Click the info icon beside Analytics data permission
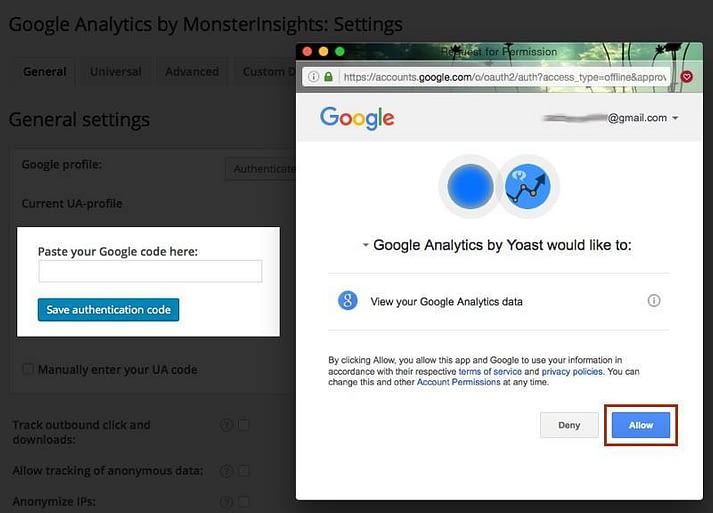Image resolution: width=713 pixels, height=513 pixels. 654,301
